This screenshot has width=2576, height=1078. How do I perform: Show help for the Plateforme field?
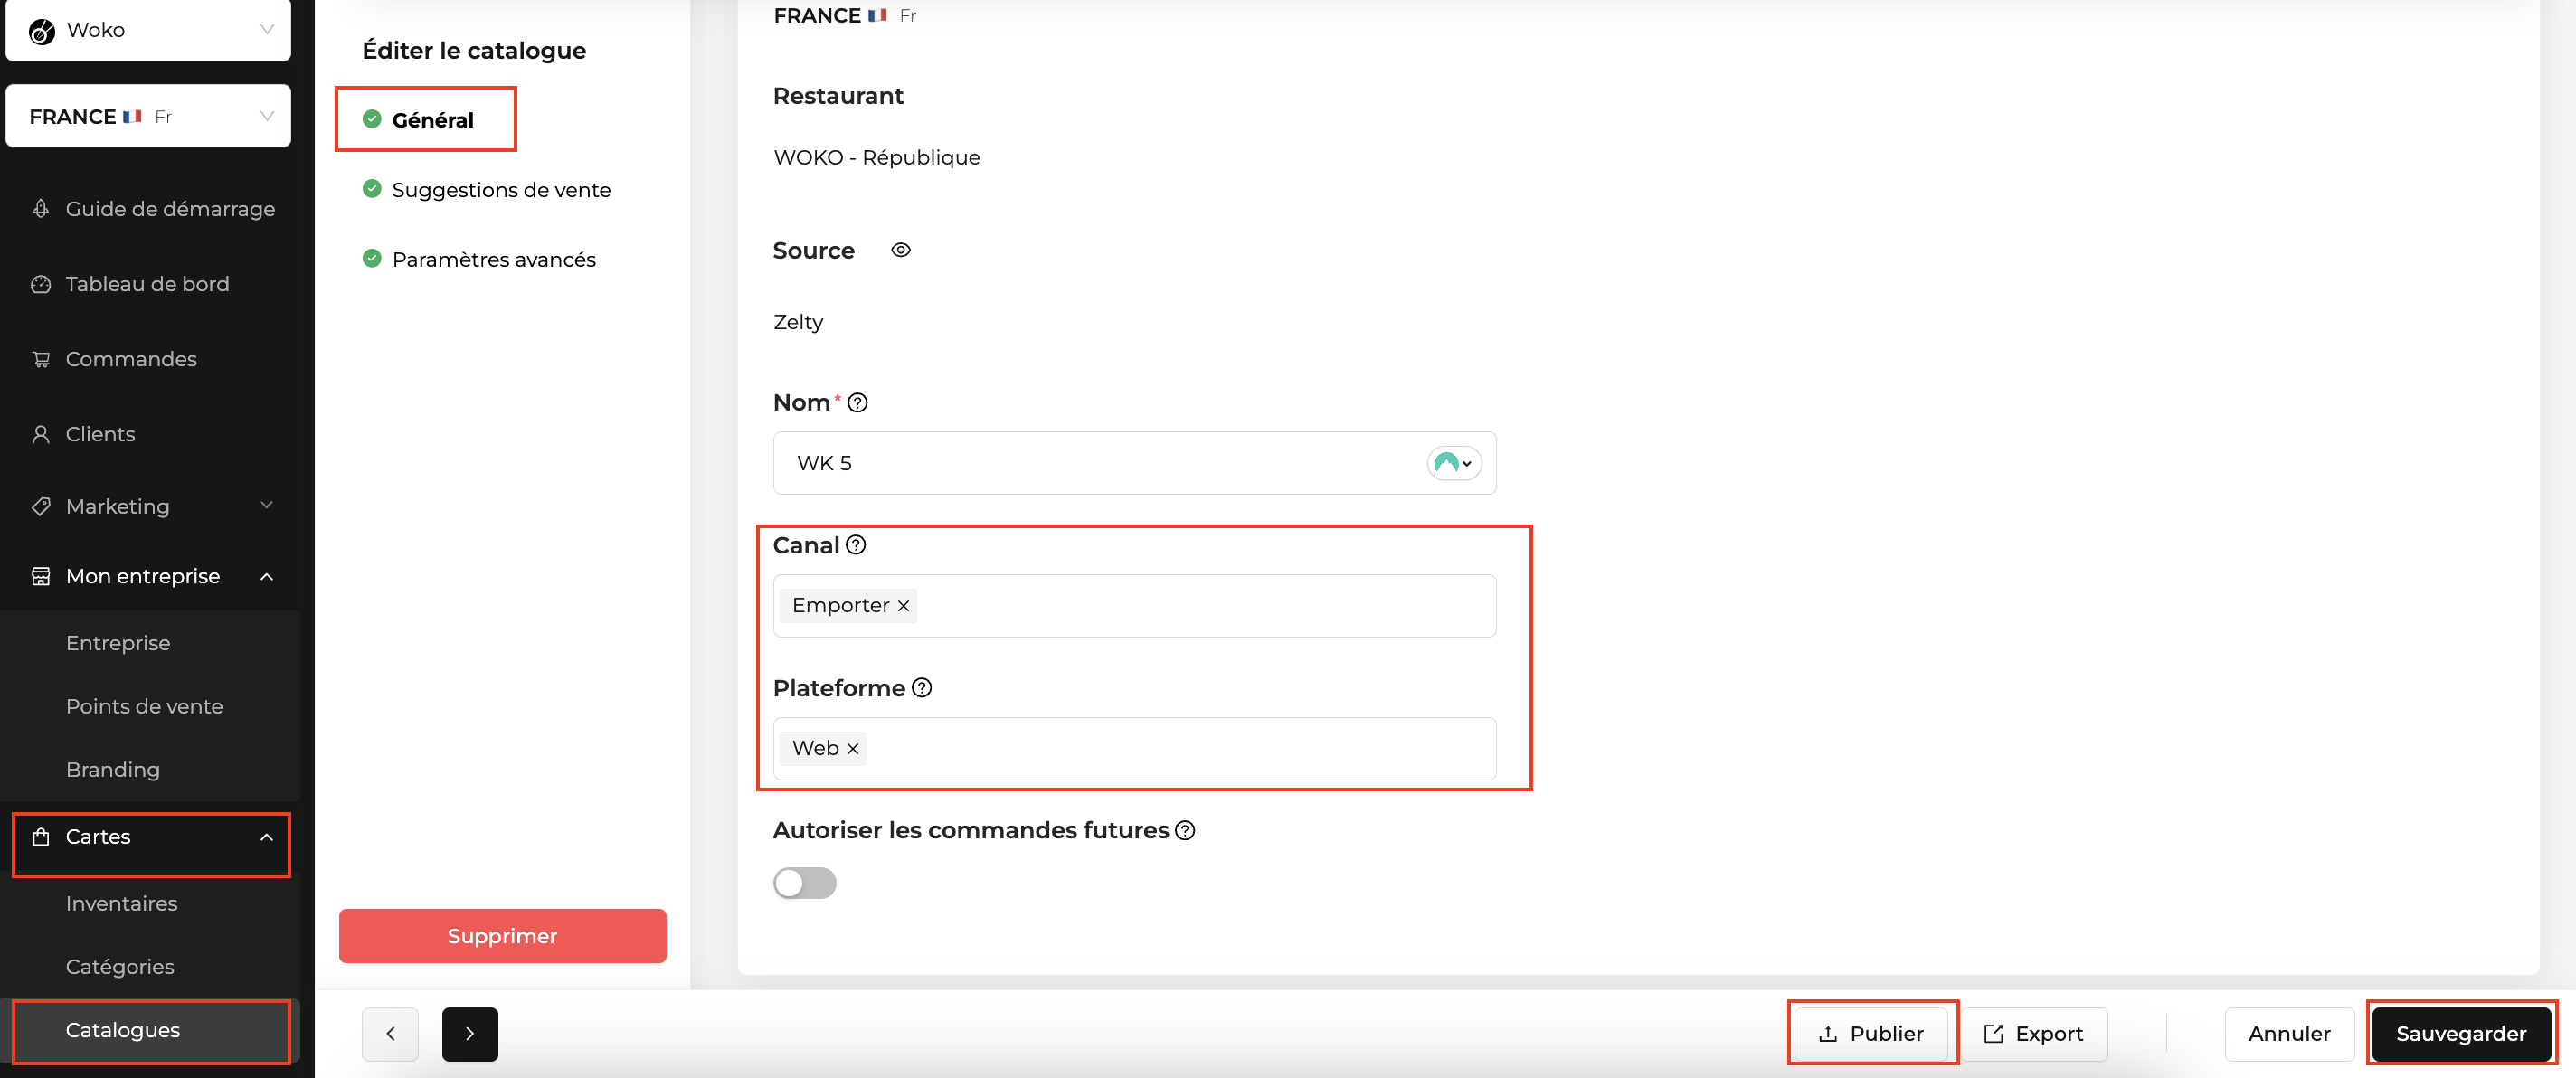922,688
